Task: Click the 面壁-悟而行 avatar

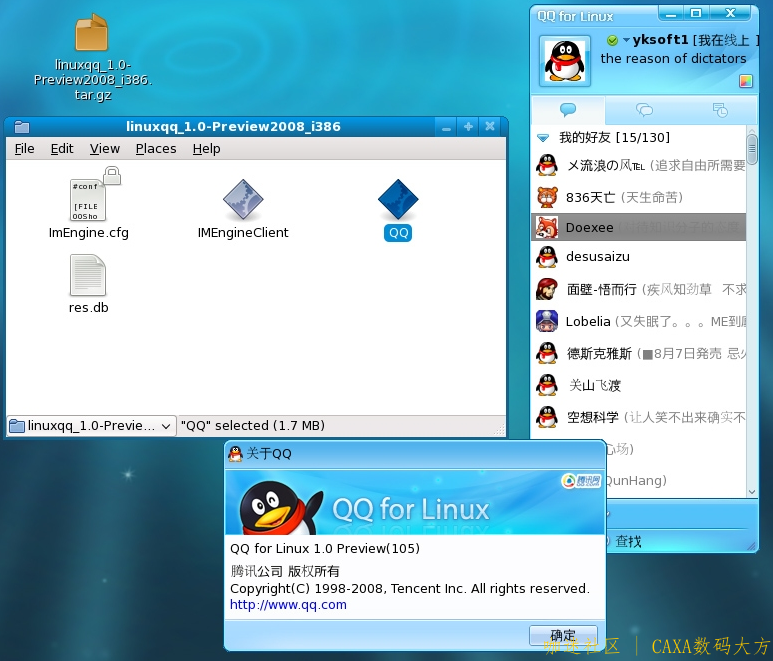Action: pyautogui.click(x=547, y=289)
